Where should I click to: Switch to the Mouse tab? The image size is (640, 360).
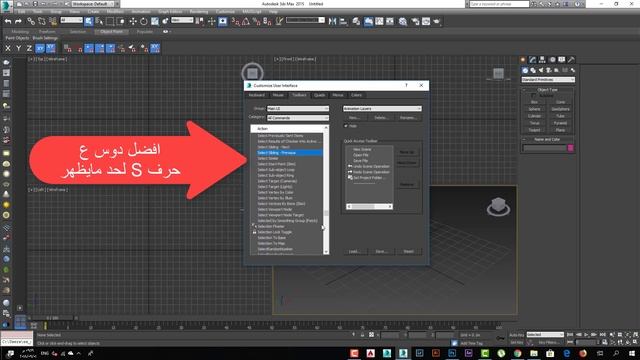278,95
